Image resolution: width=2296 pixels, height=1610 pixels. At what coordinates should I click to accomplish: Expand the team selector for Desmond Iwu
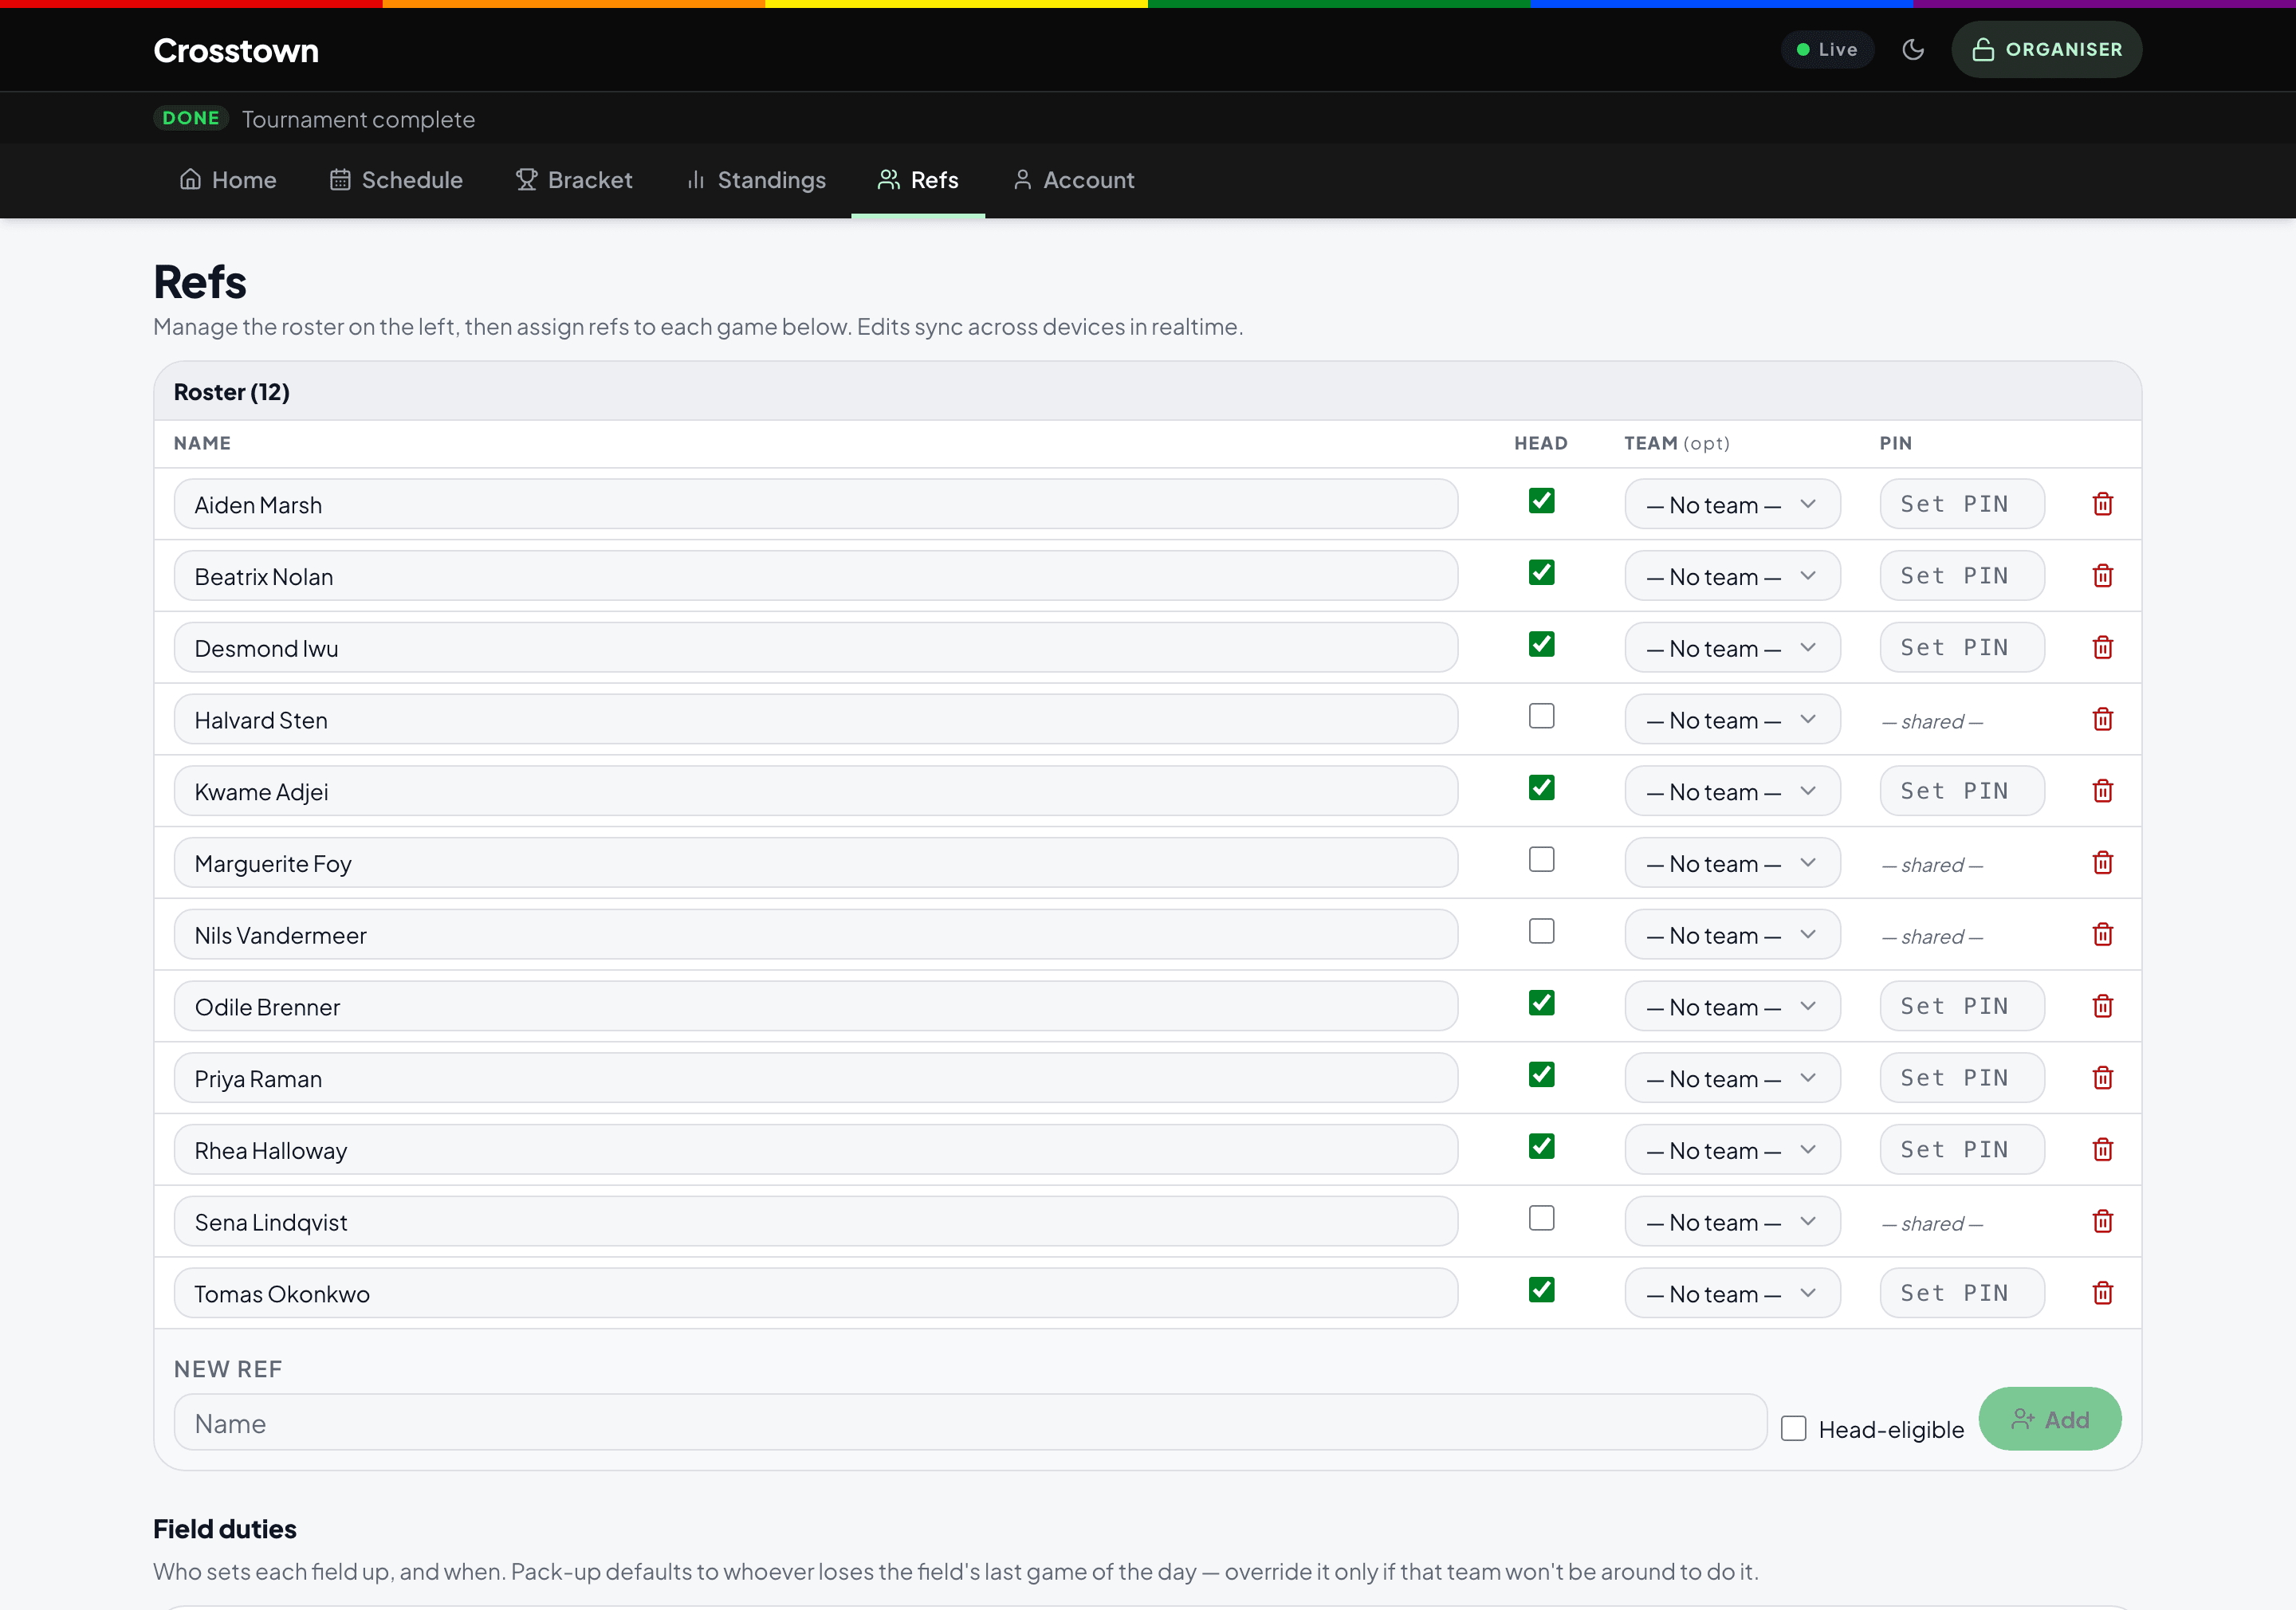coord(1732,648)
